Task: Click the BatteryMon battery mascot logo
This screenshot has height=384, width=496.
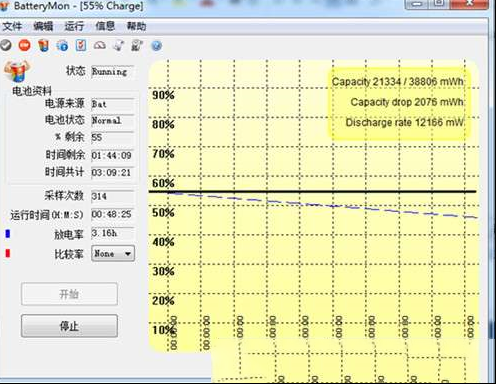Action: tap(17, 71)
